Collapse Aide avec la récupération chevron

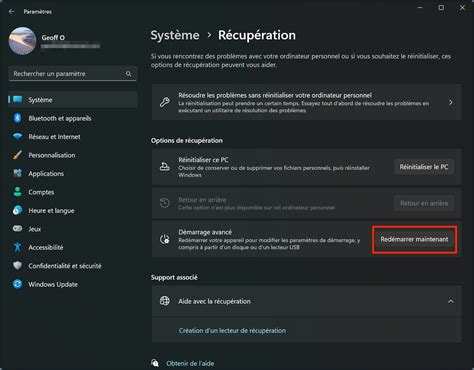(x=451, y=301)
